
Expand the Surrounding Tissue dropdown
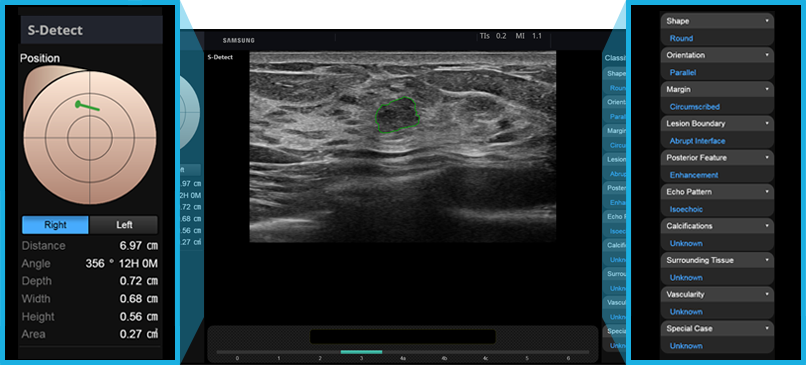pos(717,260)
